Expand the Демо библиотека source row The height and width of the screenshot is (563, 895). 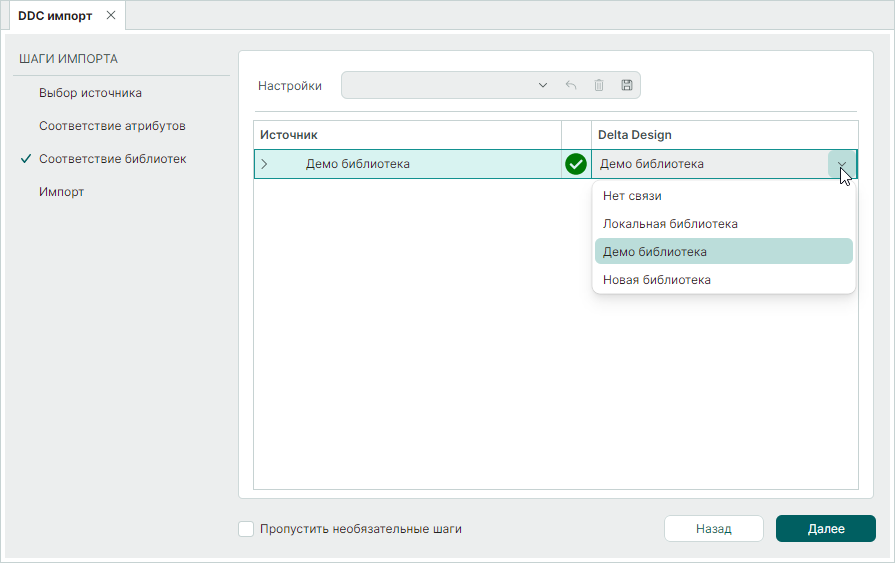[x=264, y=164]
